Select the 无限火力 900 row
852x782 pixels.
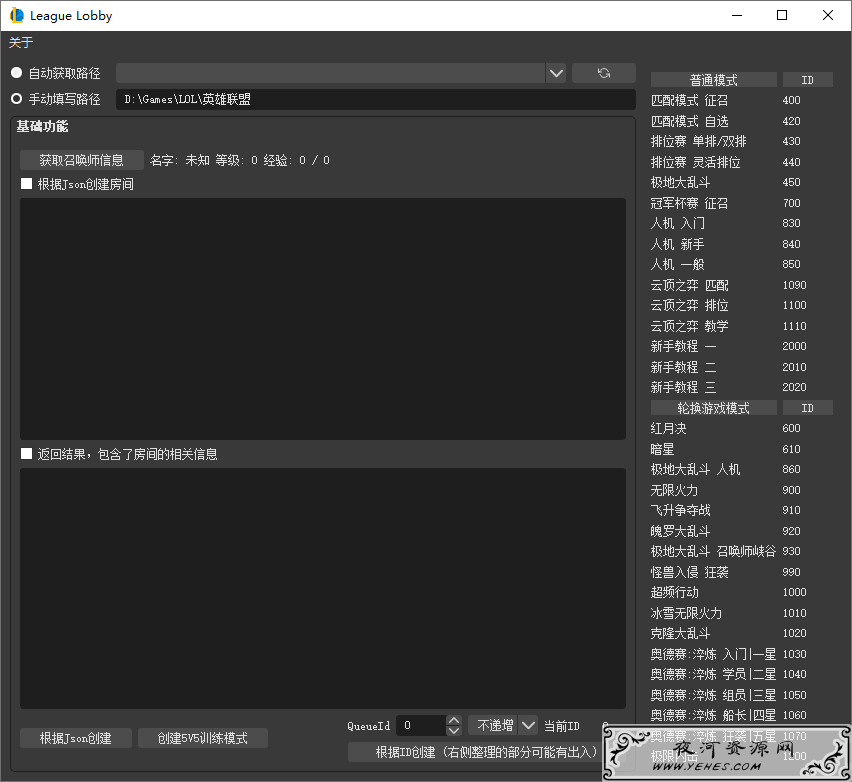pos(742,490)
